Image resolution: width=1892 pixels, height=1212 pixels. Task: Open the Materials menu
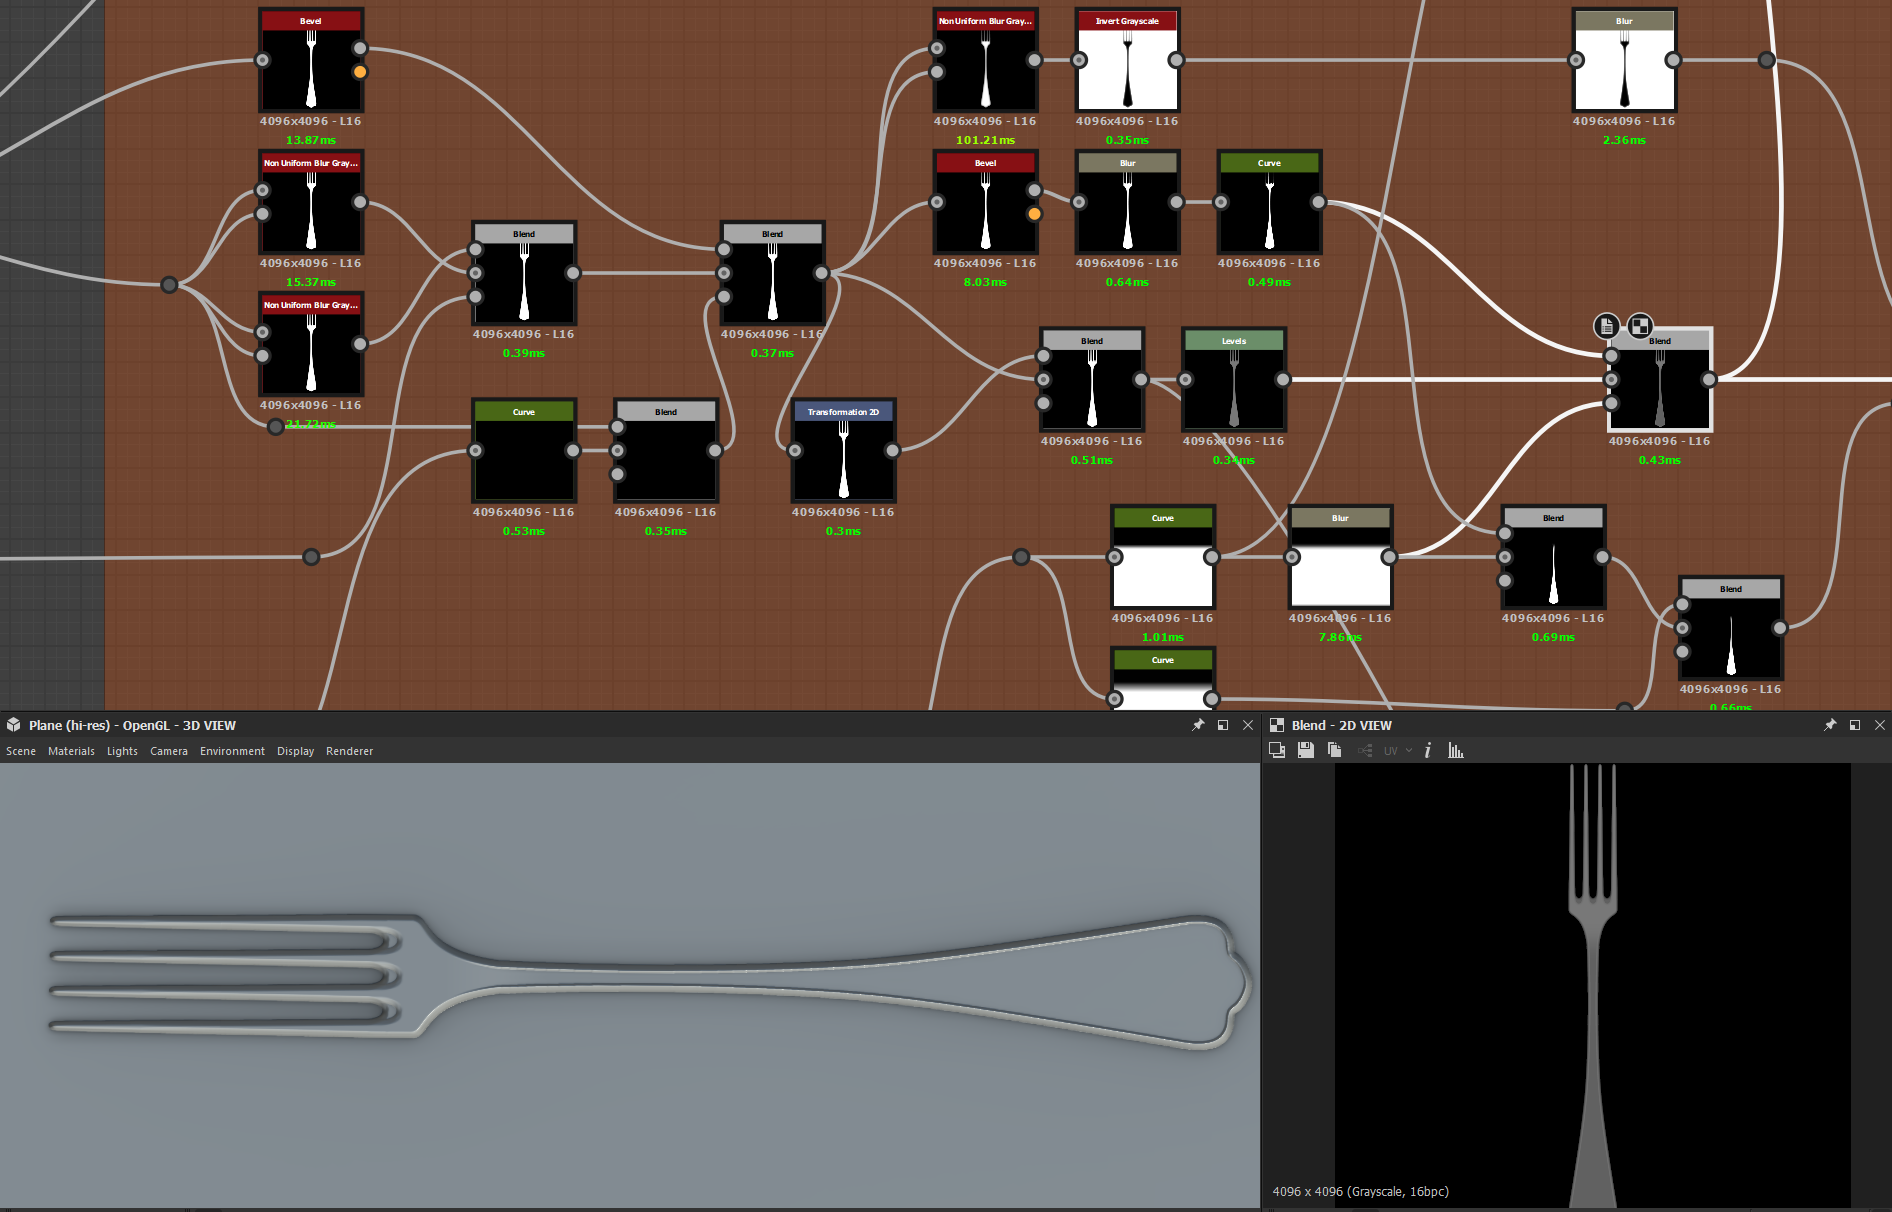pos(71,751)
